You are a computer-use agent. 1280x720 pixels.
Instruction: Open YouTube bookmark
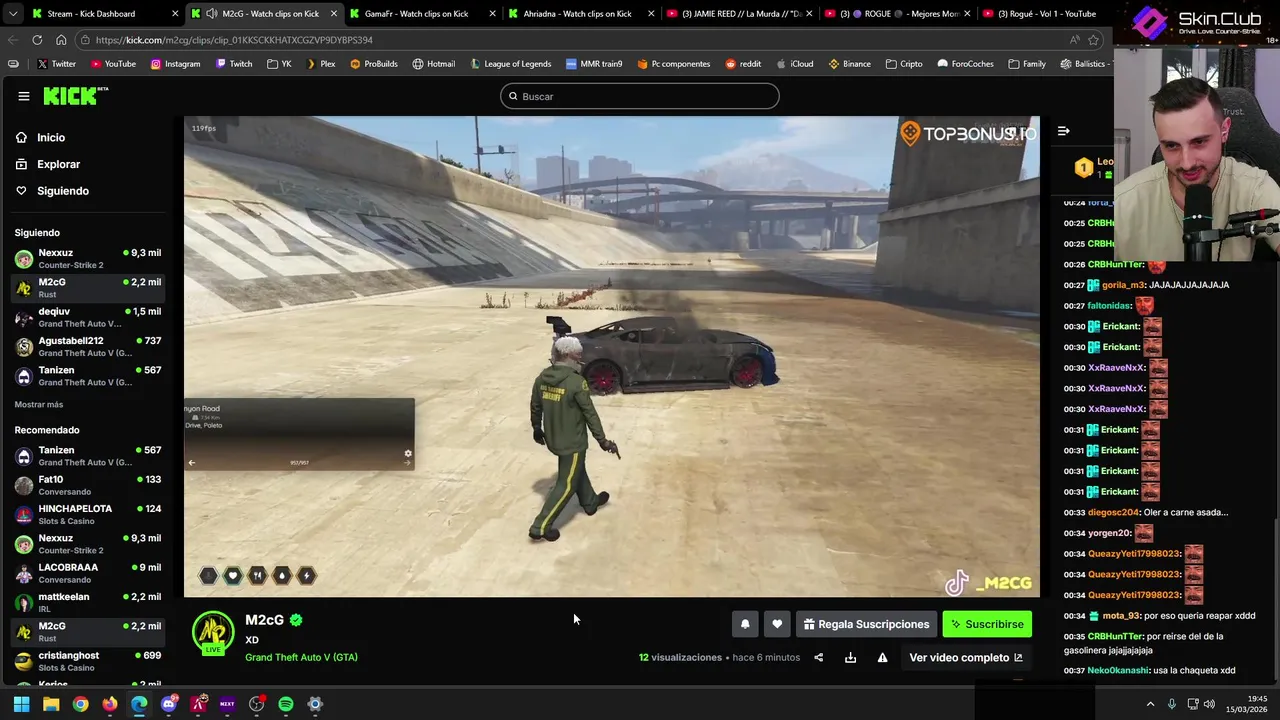tap(113, 64)
